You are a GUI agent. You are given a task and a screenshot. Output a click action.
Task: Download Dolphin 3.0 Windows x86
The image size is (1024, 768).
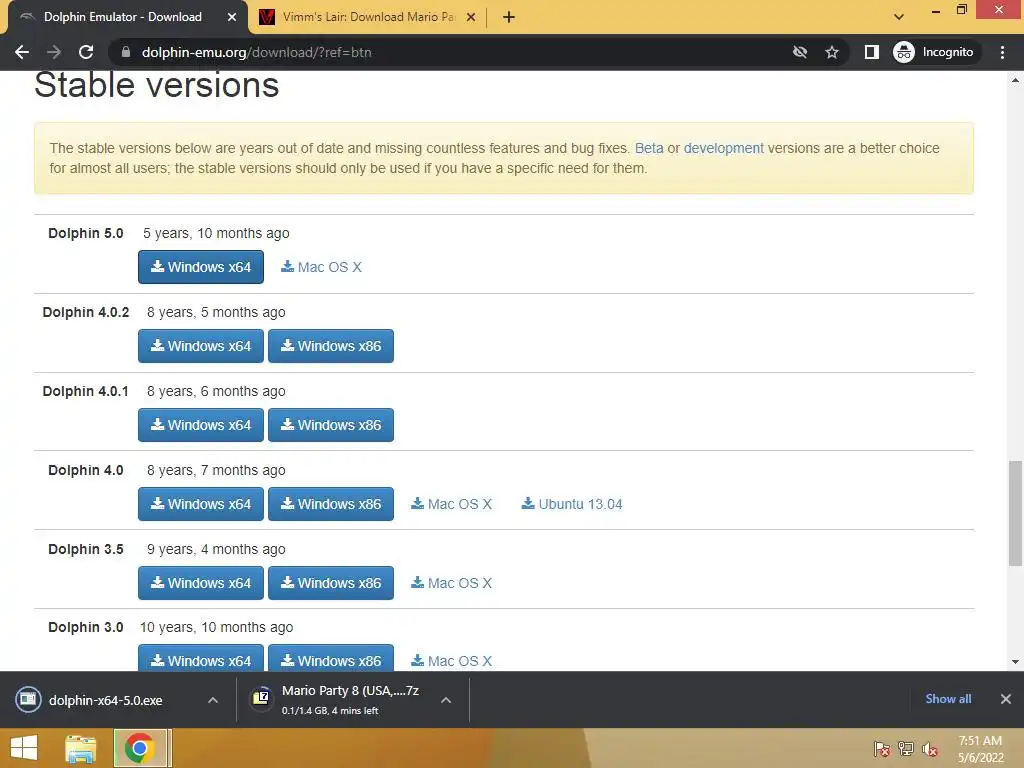[x=330, y=659]
